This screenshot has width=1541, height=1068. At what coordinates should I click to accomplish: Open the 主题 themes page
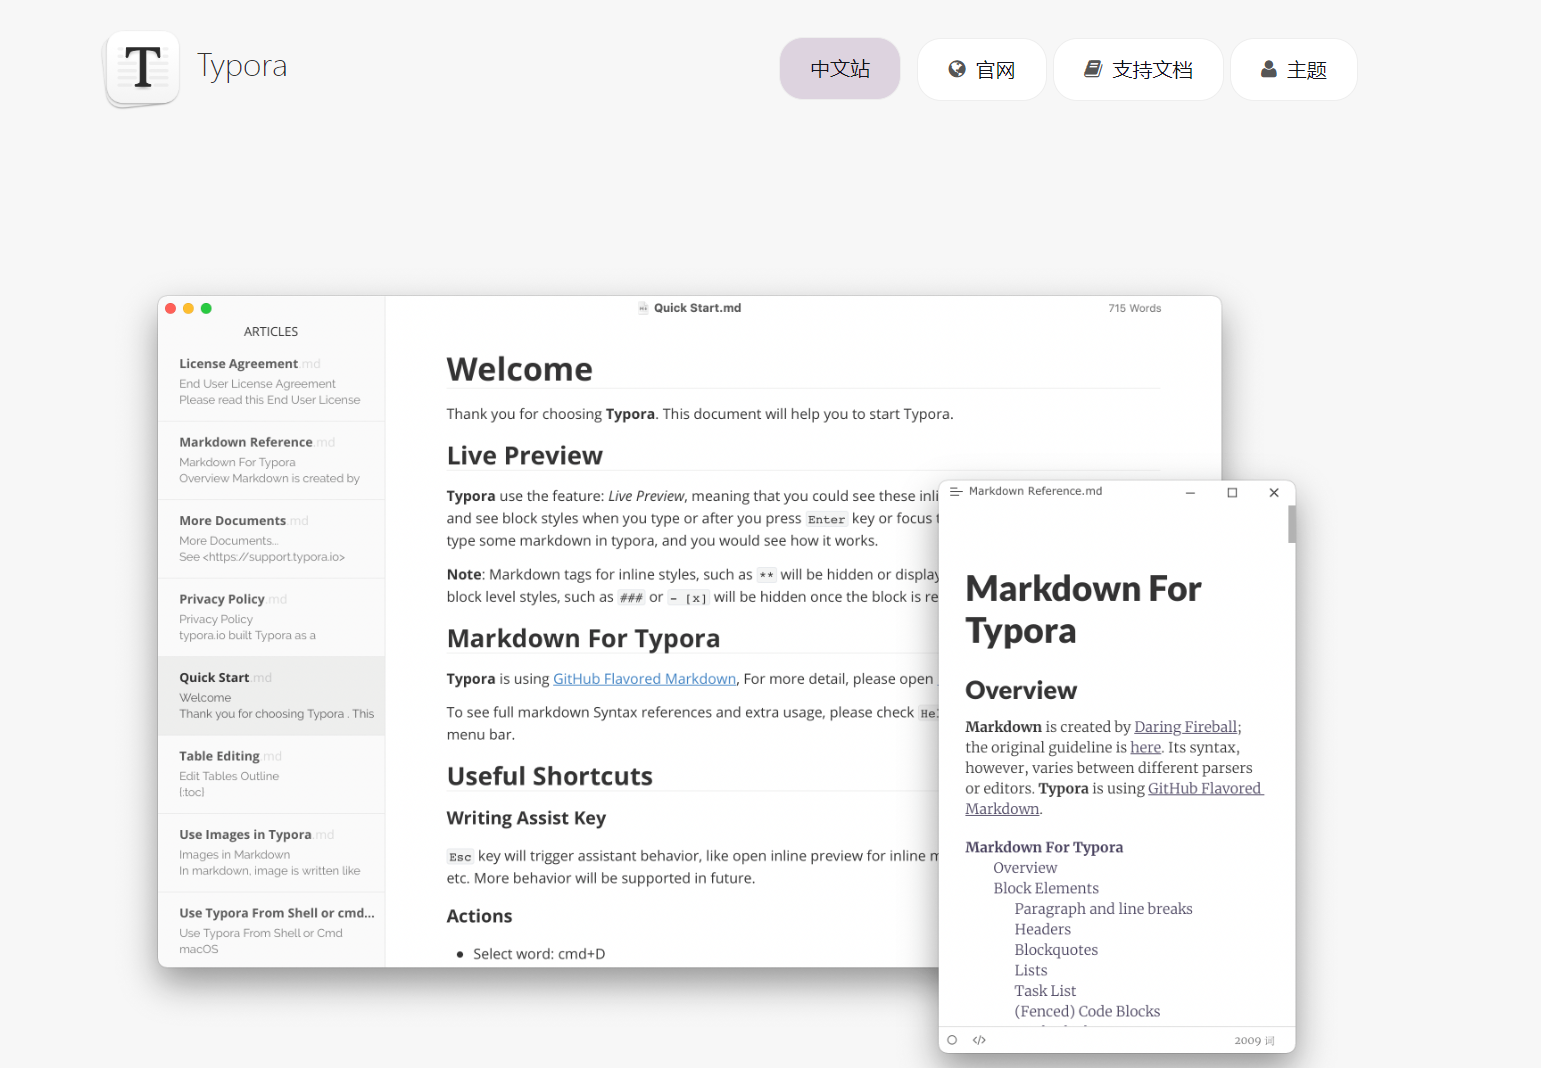tap(1293, 69)
